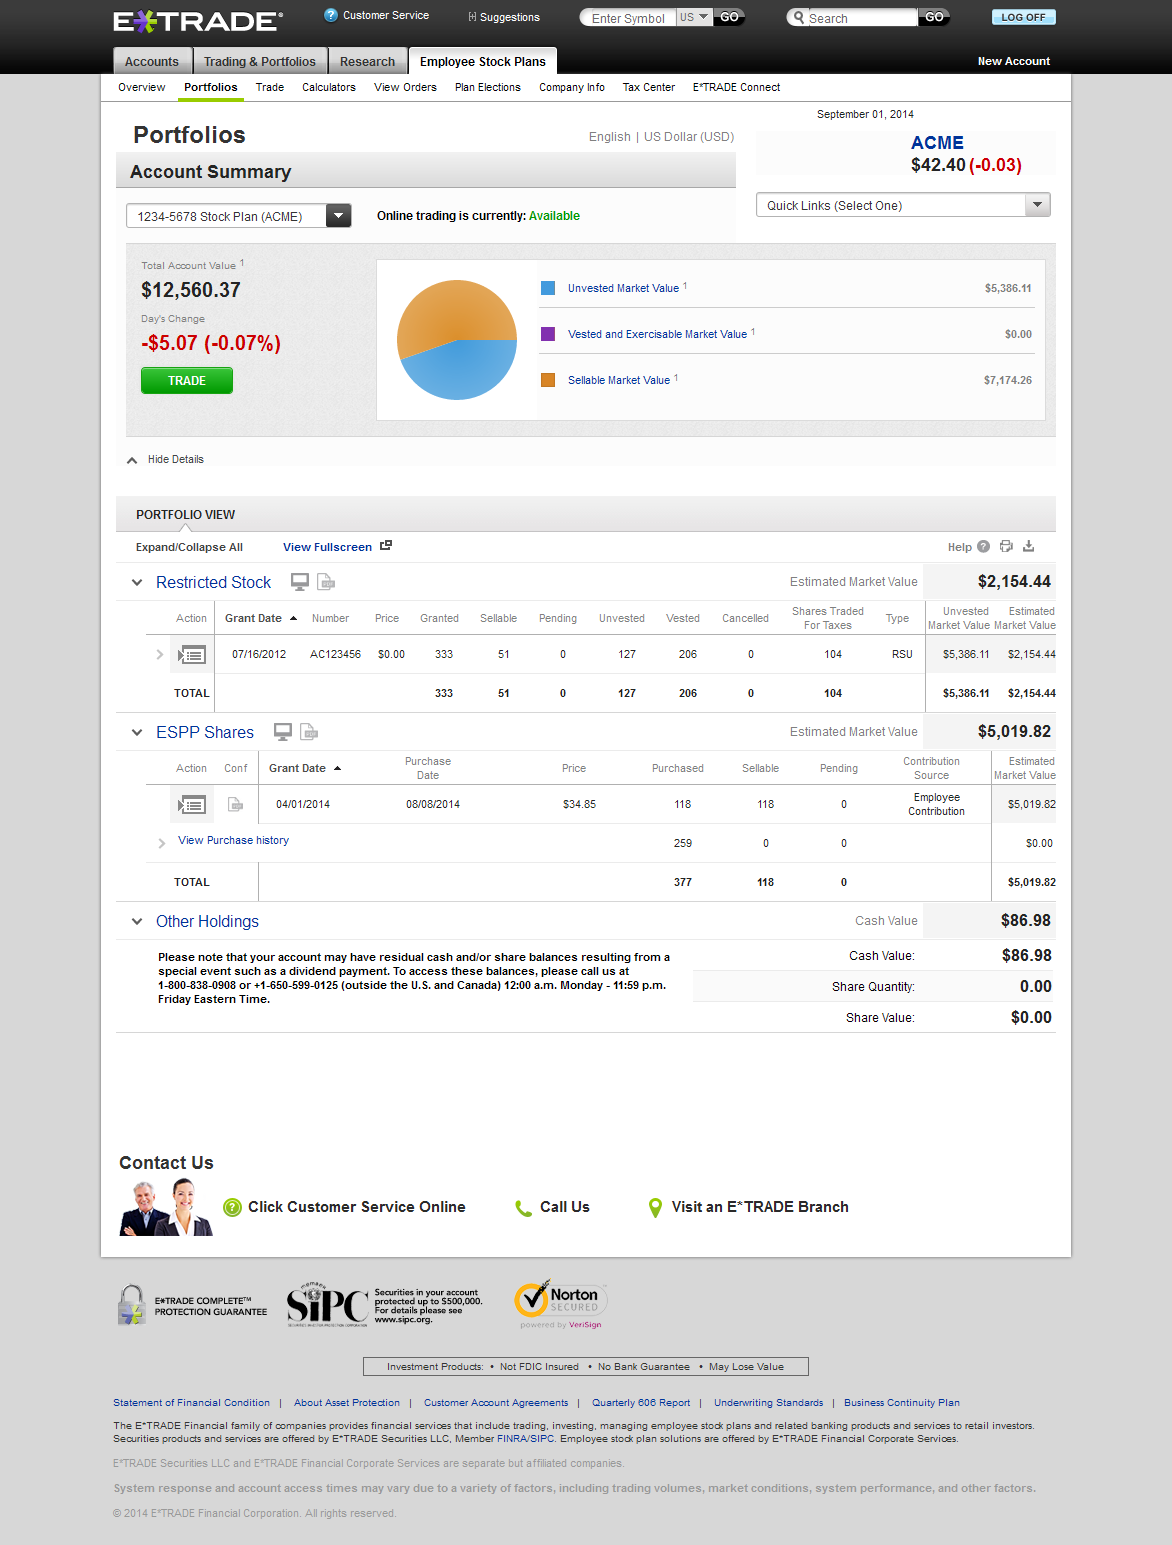Open the ACME stock quote link
The width and height of the screenshot is (1172, 1545).
[937, 143]
